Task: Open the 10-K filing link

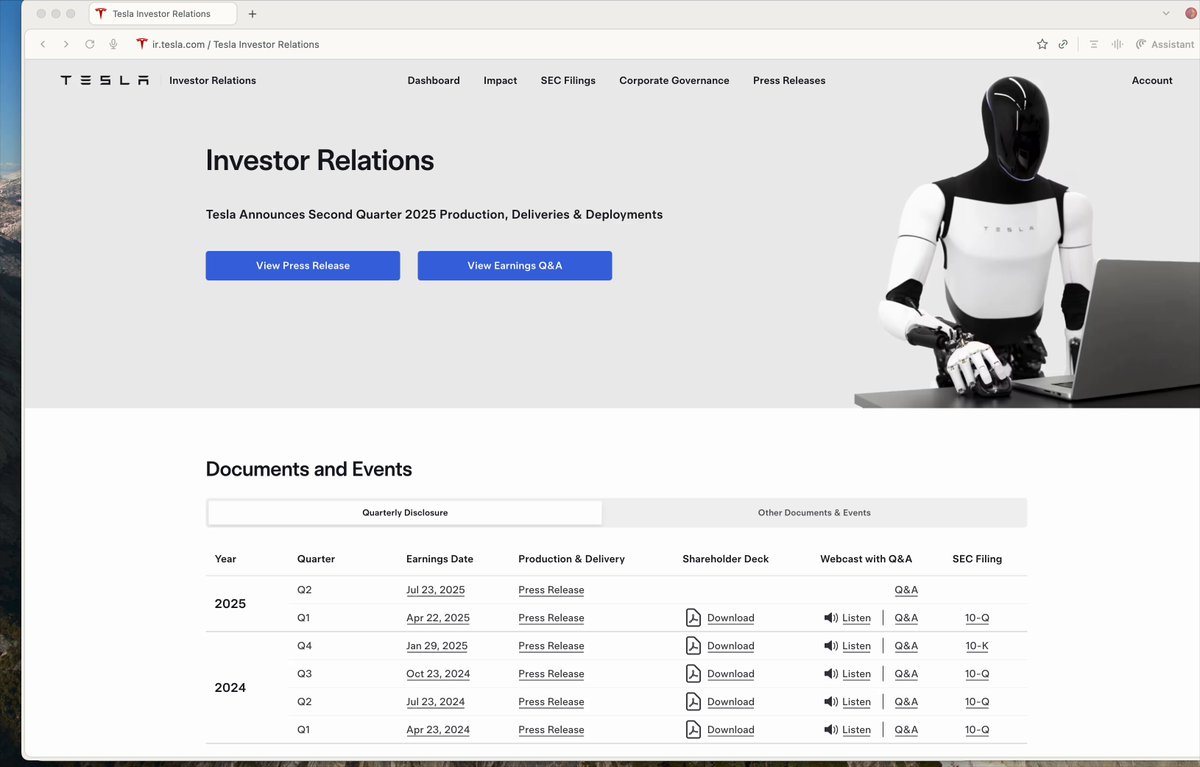Action: coord(977,646)
